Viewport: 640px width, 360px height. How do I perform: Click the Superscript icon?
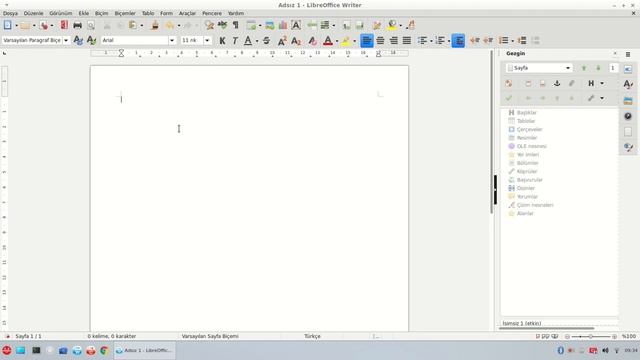coord(282,40)
